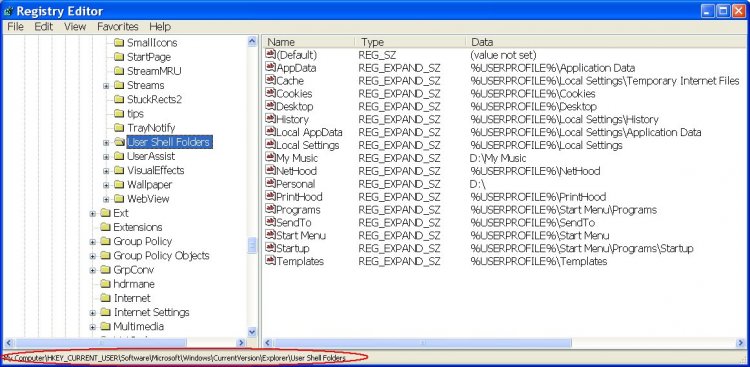Click the '%USERPROFILE%\Cookies' data cell
This screenshot has width=750, height=367.
532,93
